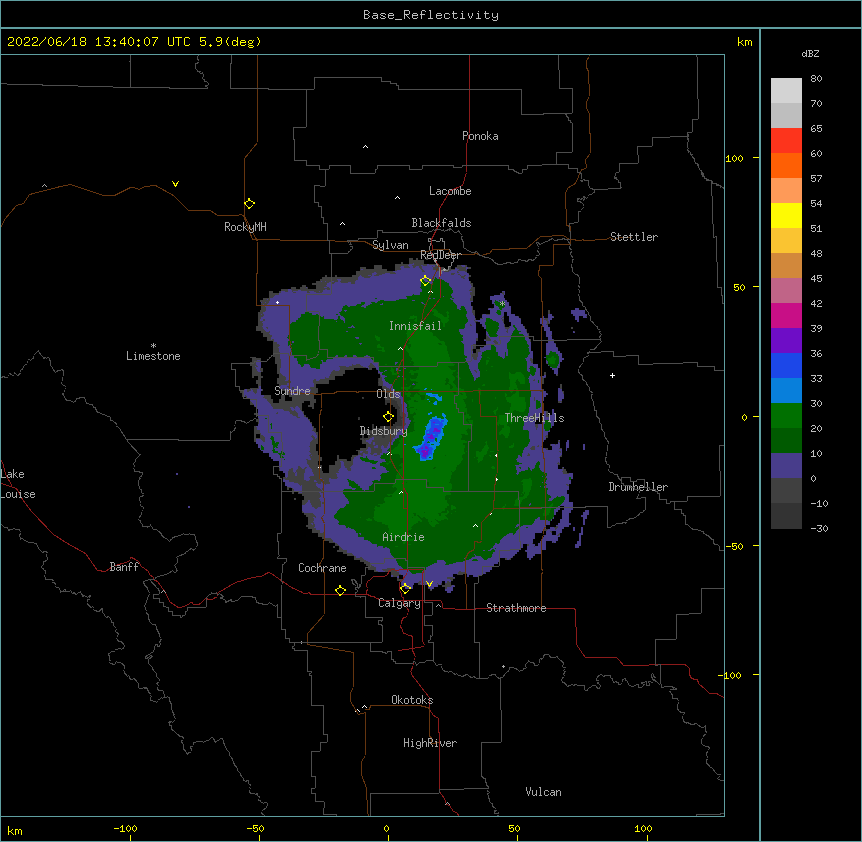Click the -100 tick on horizontal axis
This screenshot has height=842, width=862.
(125, 828)
